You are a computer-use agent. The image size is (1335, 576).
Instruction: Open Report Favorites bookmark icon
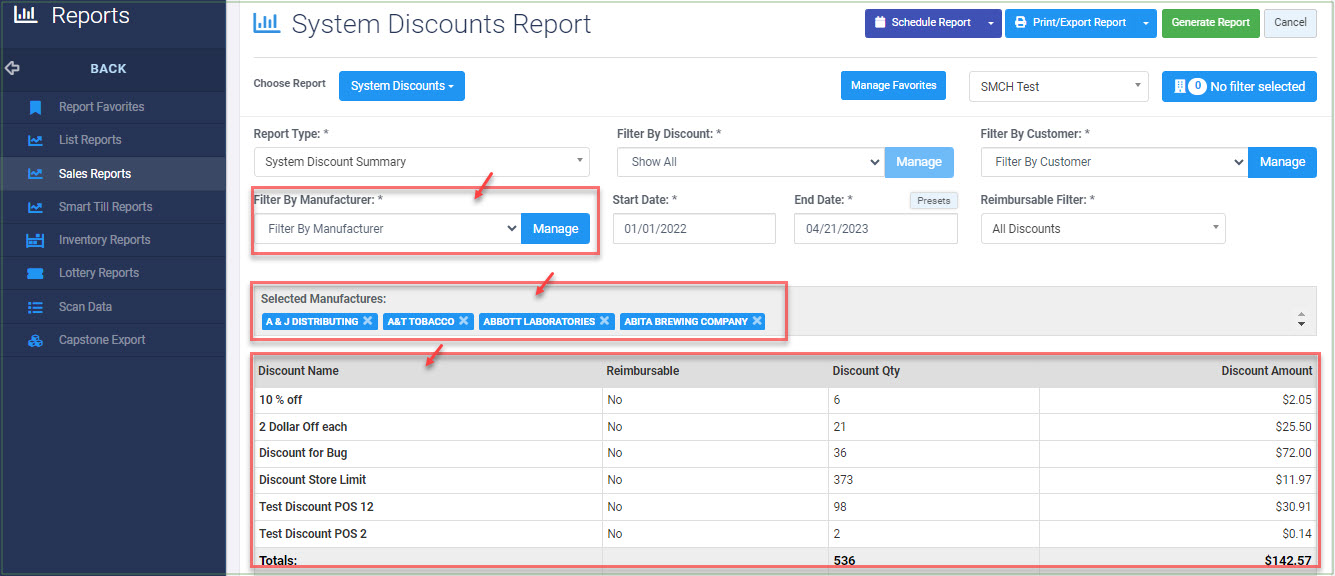[x=36, y=107]
